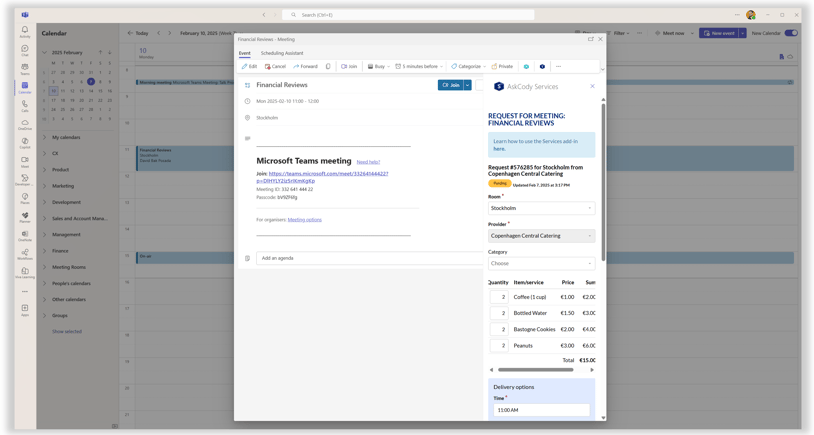Open the Need help? link
This screenshot has width=814, height=435.
(368, 162)
